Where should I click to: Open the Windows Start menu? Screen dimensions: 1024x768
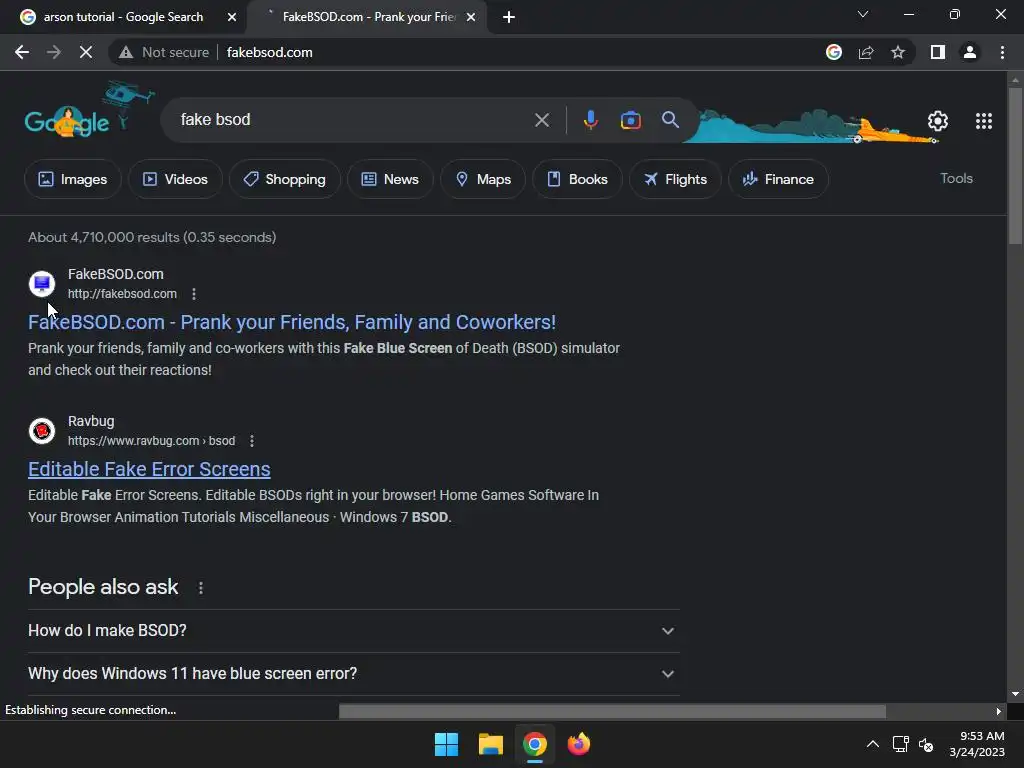[x=446, y=744]
